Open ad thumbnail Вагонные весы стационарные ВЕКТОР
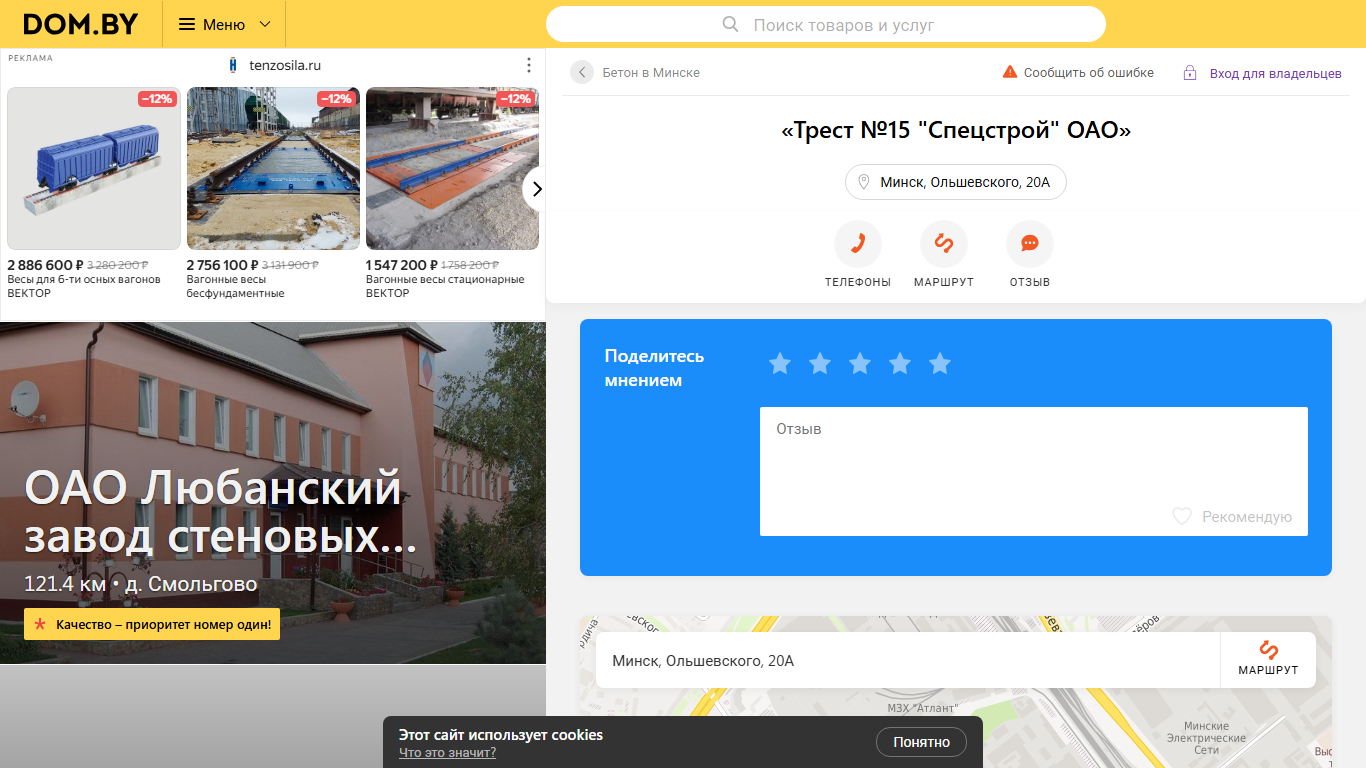Screen dimensions: 1366x768 point(452,168)
